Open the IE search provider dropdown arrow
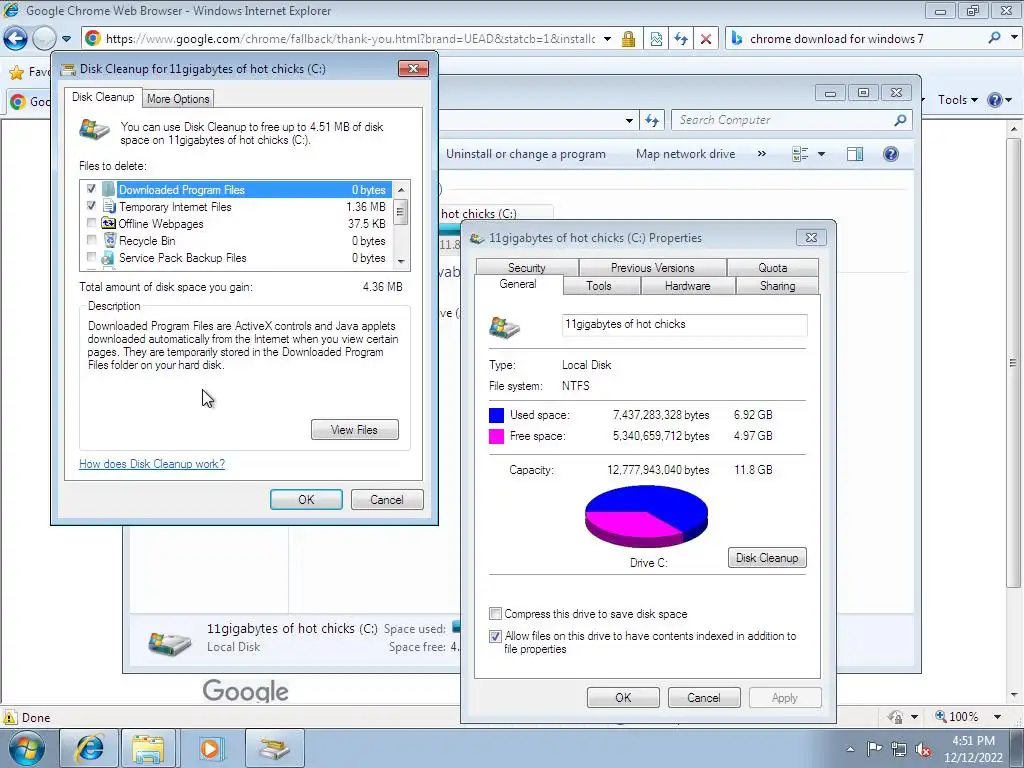1024x768 pixels. click(x=1014, y=38)
